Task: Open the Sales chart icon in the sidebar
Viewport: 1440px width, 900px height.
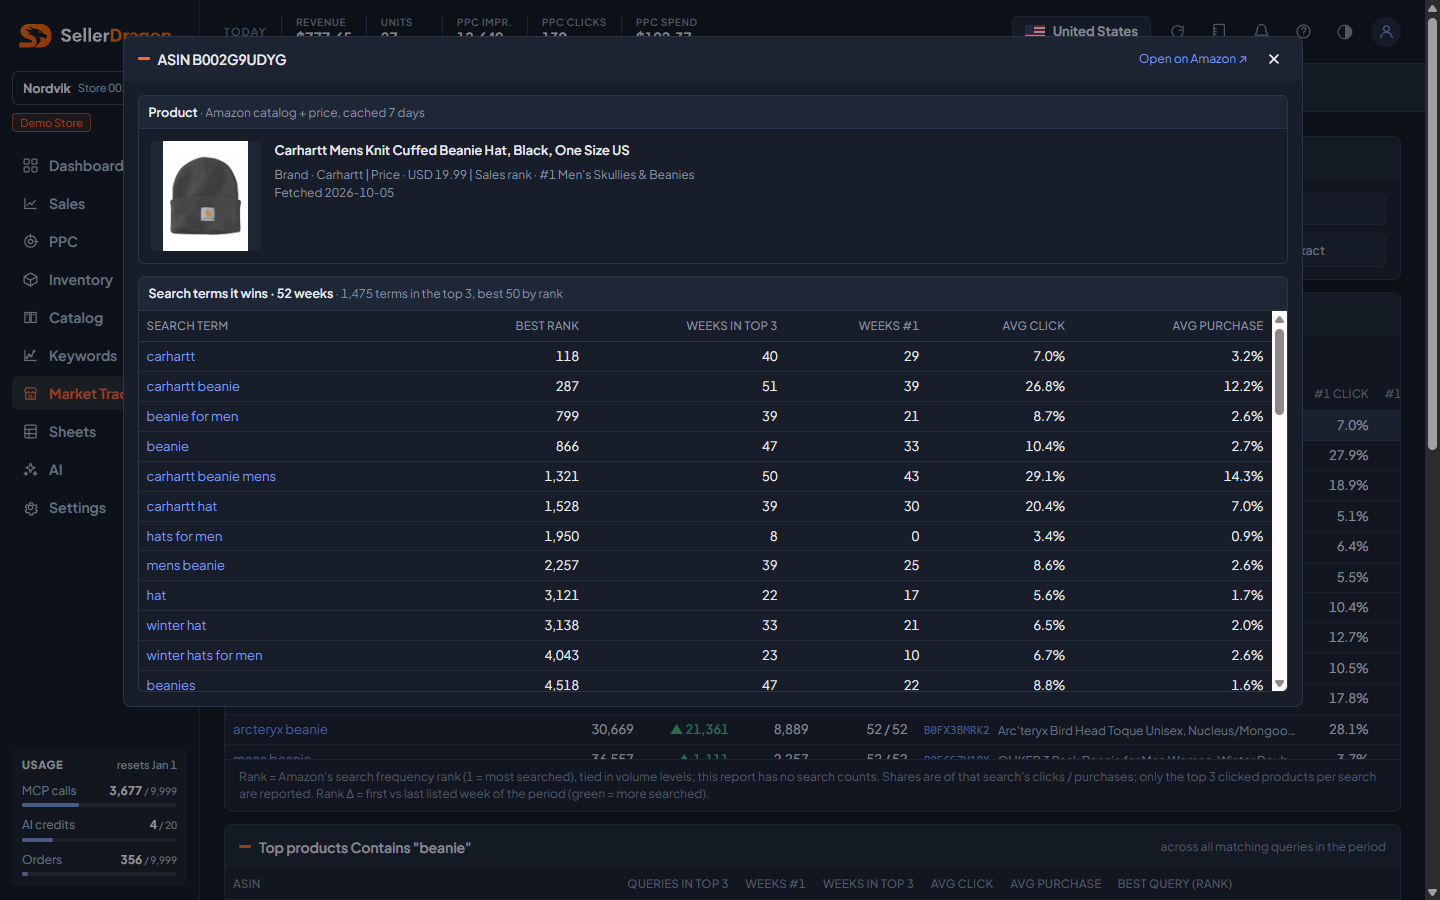Action: 30,204
